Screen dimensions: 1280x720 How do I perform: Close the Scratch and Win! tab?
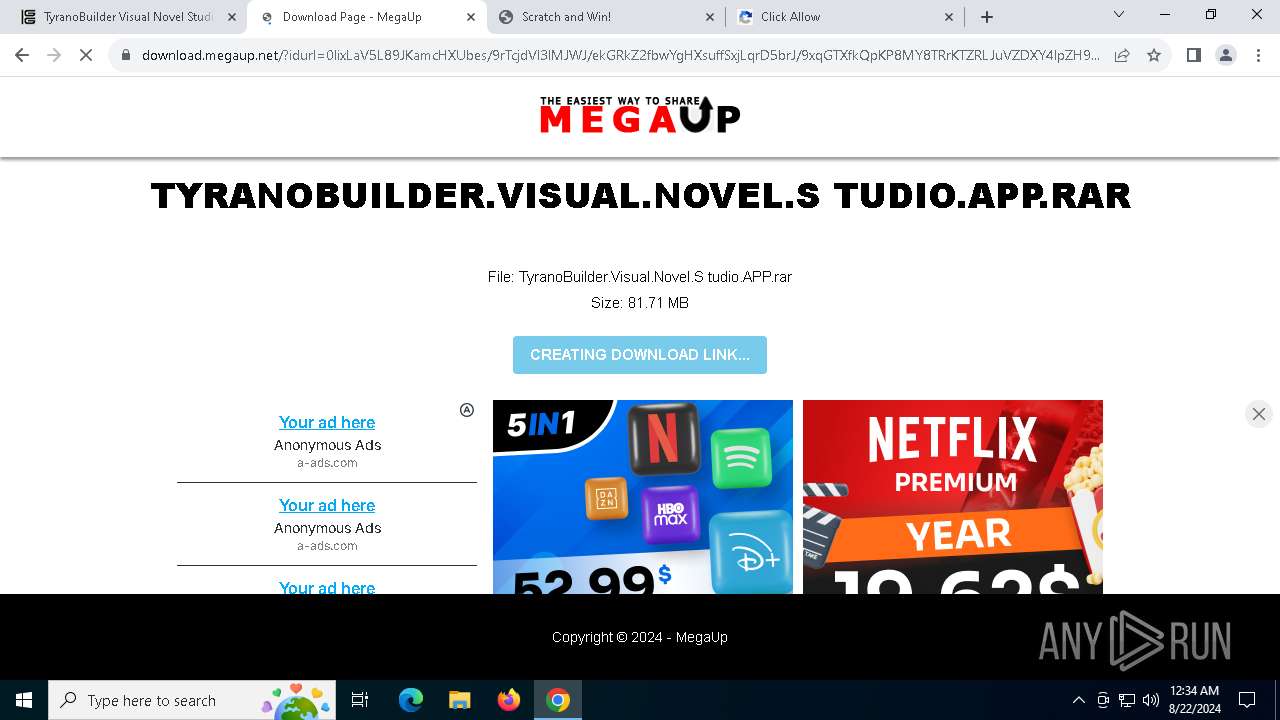[710, 17]
